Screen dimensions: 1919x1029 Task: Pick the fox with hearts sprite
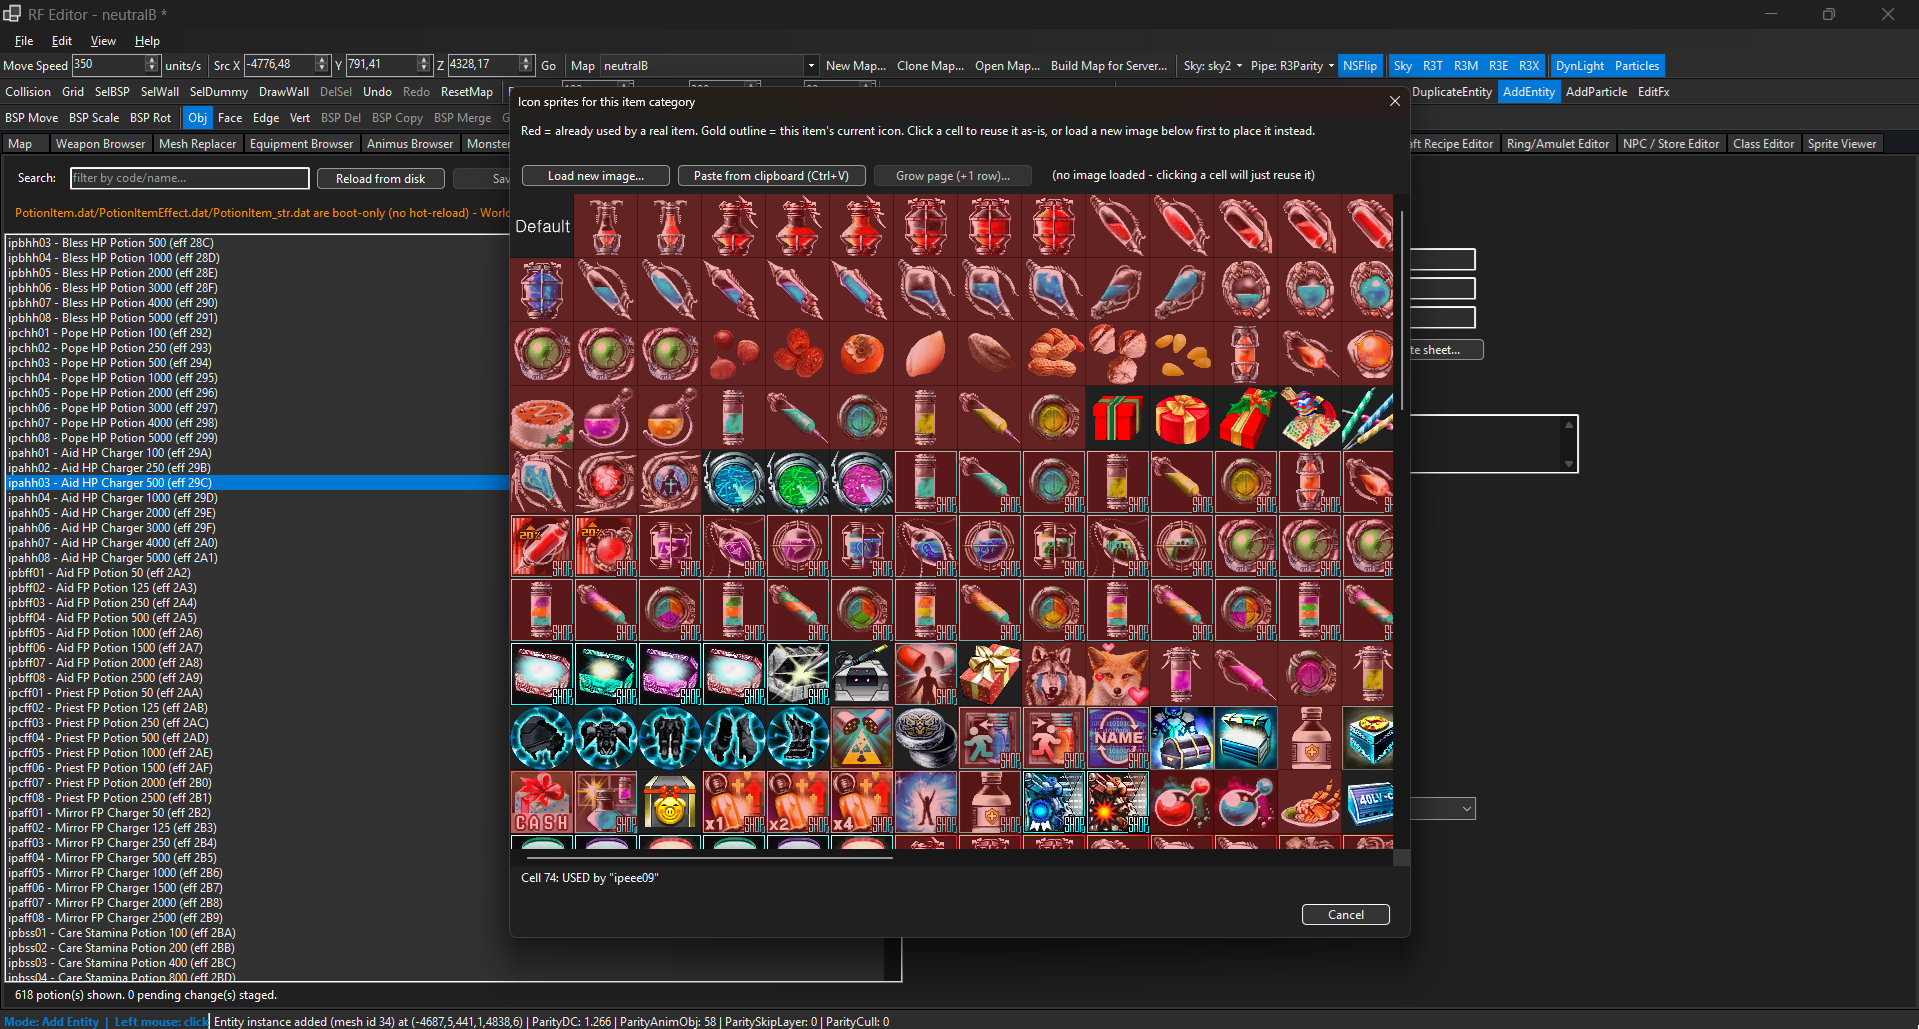(x=1118, y=674)
